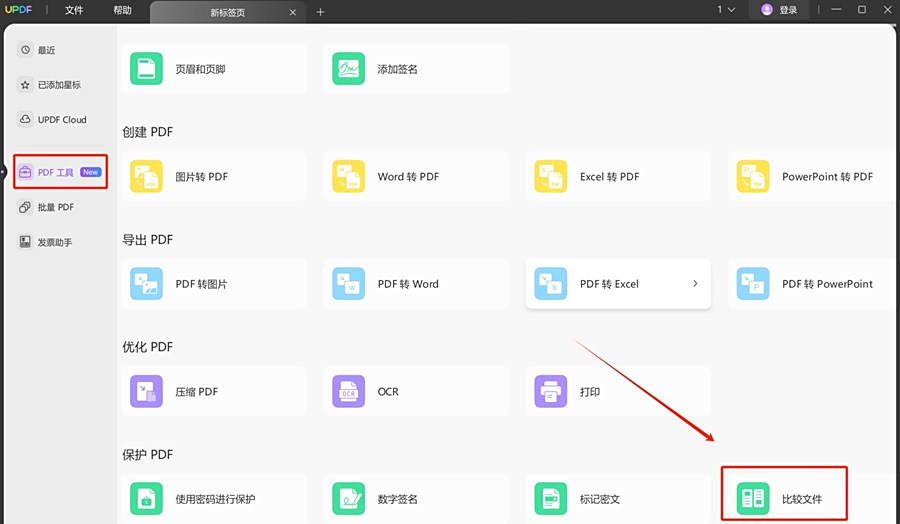Click the UPDF logo in the title bar
Image resolution: width=900 pixels, height=524 pixels.
click(x=18, y=10)
